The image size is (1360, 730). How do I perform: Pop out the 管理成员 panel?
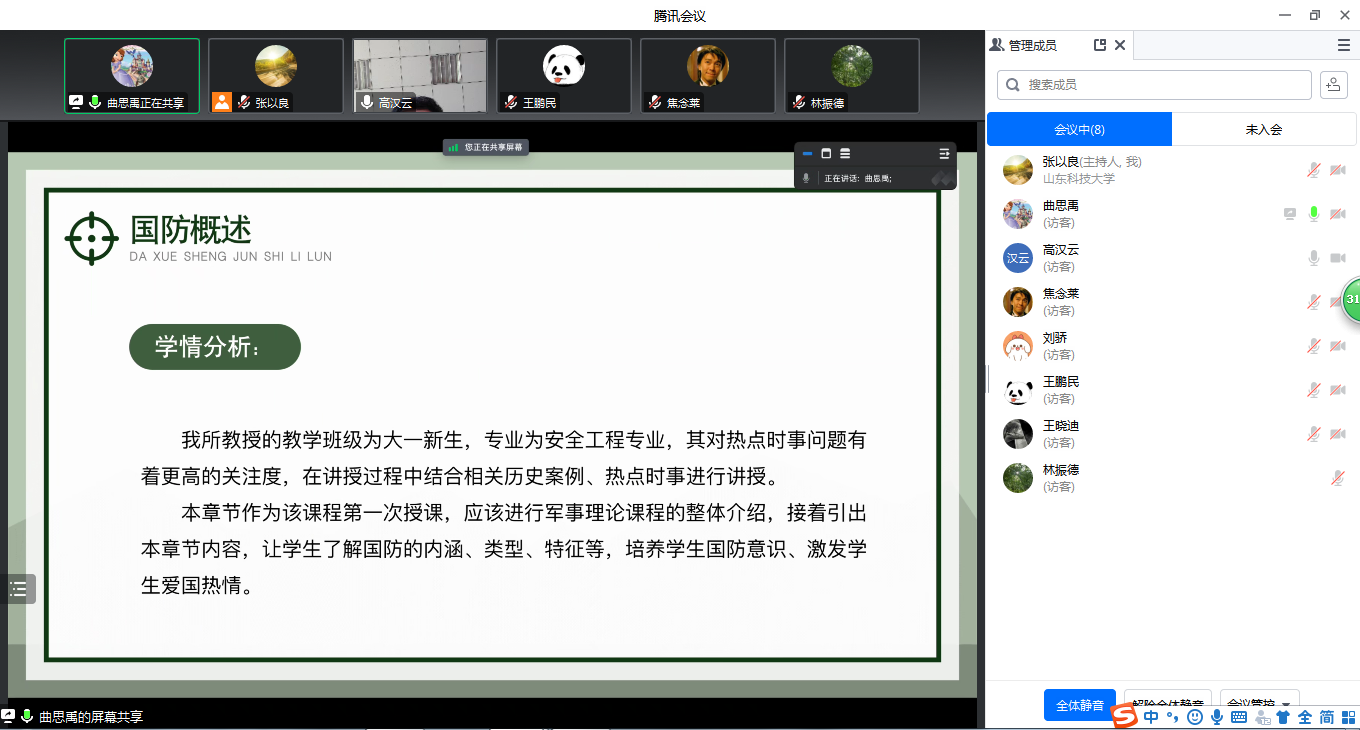1100,45
